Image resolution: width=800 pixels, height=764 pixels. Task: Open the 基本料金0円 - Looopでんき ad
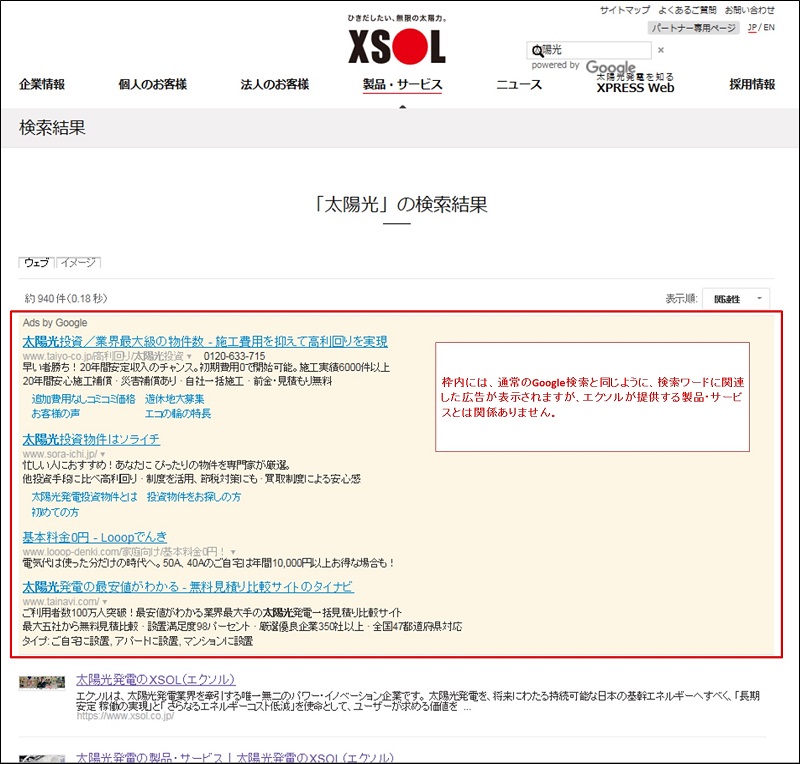coord(95,537)
